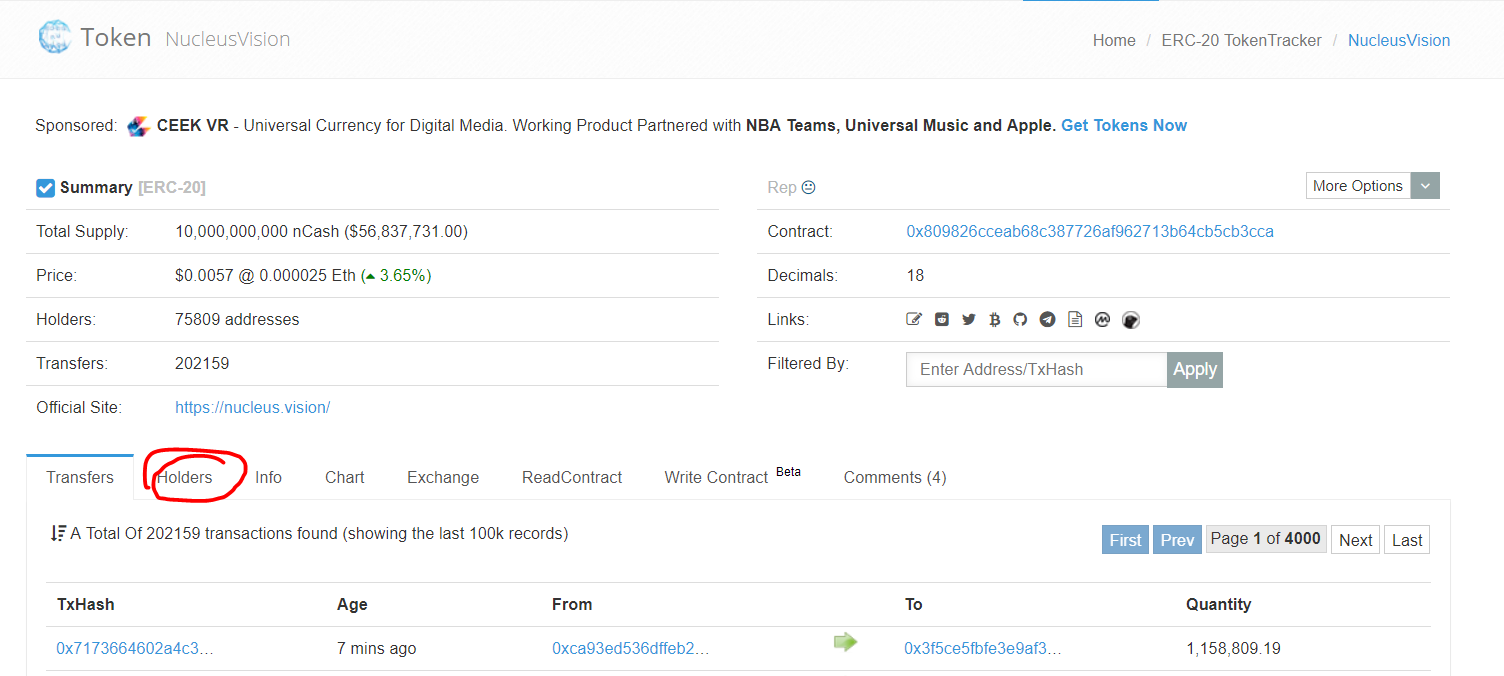Click the TxHash column header
Screen dimensions: 1504x676
point(85,604)
